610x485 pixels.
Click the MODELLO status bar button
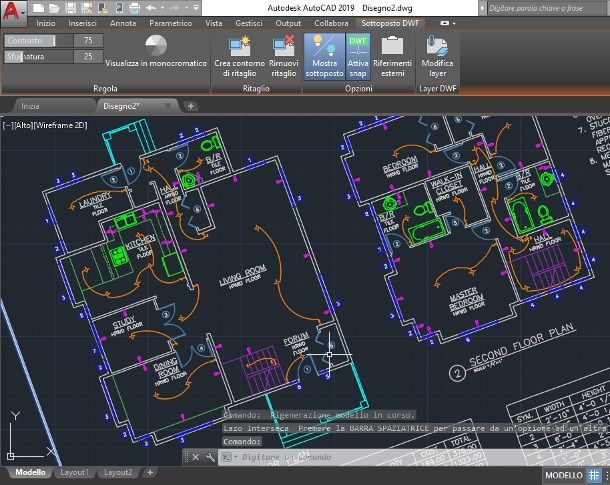[x=564, y=475]
